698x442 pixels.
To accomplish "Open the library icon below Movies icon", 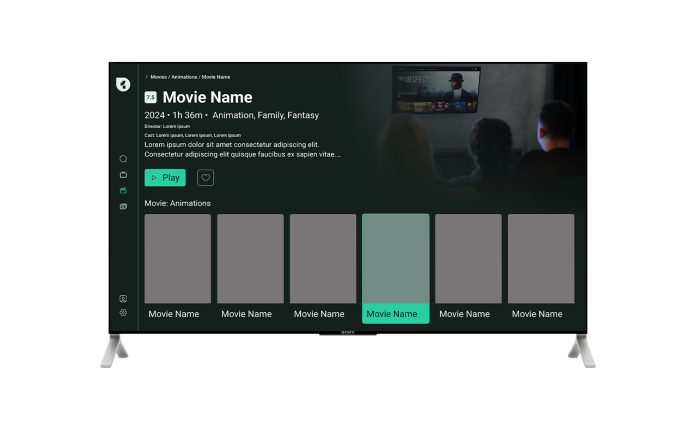I will point(123,206).
